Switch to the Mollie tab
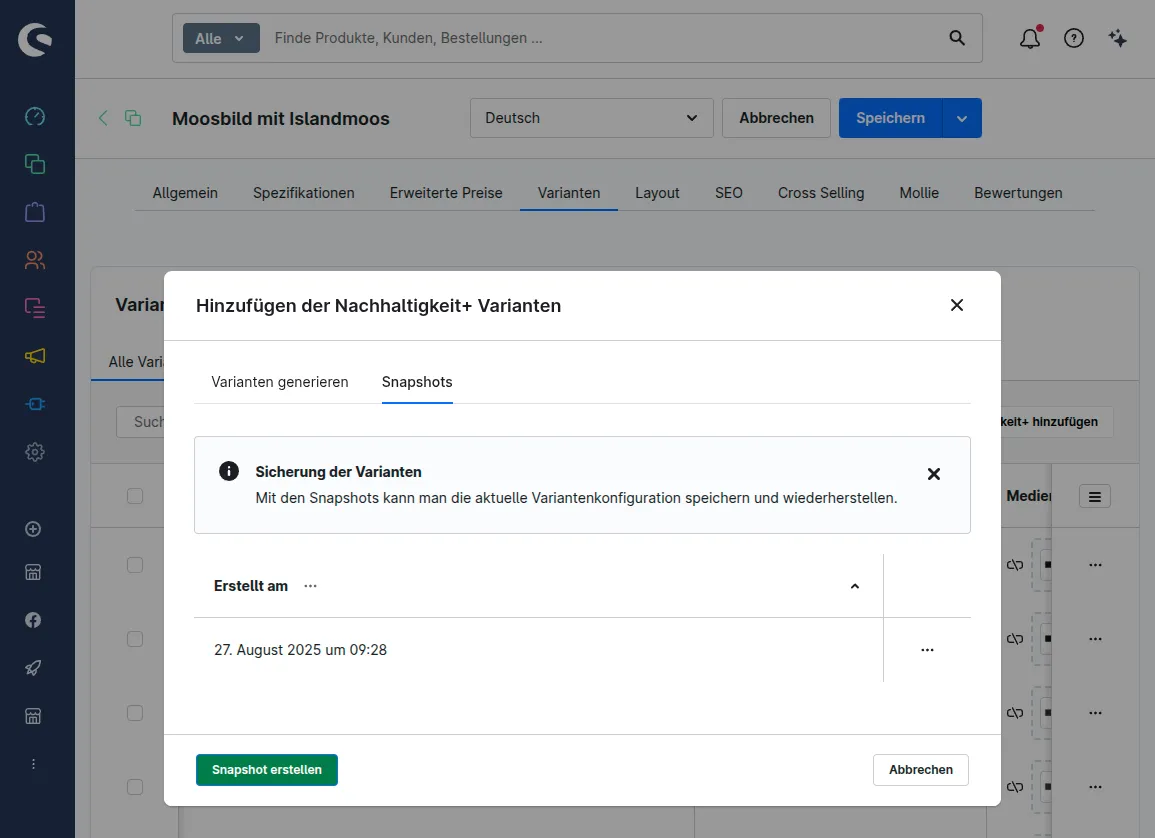1155x838 pixels. coord(919,193)
